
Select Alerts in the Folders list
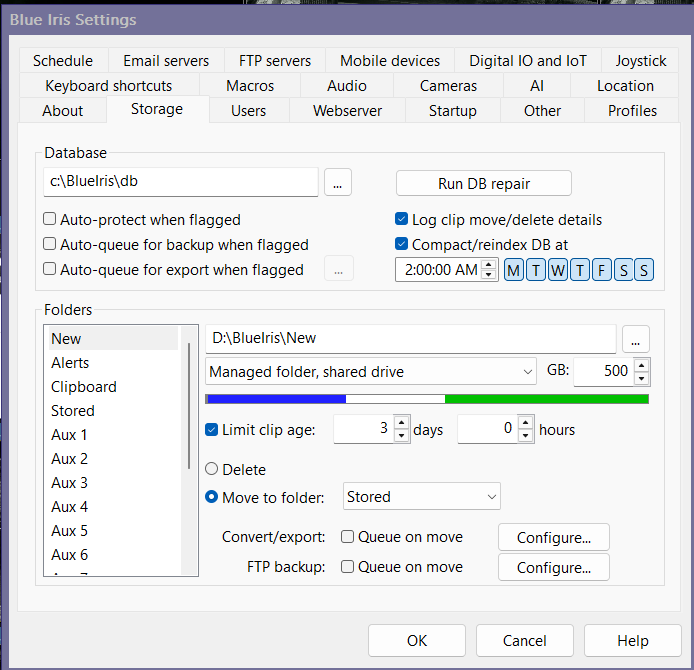(70, 363)
